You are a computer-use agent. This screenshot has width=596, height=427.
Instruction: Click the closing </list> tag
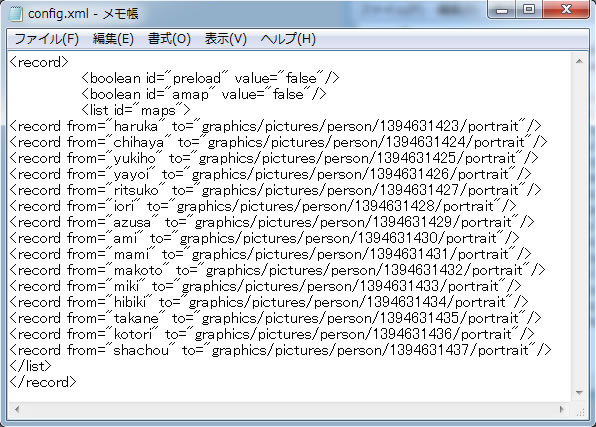[30, 366]
